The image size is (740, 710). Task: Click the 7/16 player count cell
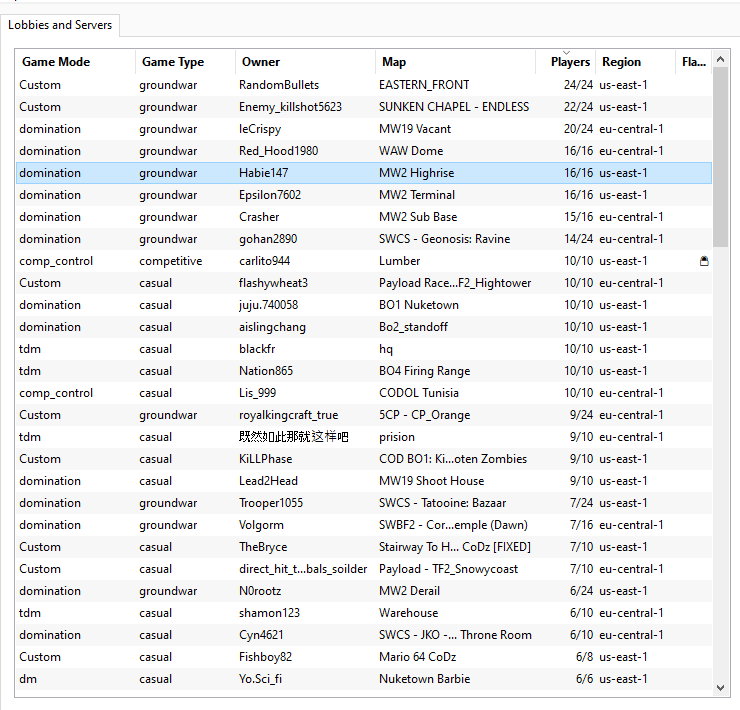click(x=581, y=525)
